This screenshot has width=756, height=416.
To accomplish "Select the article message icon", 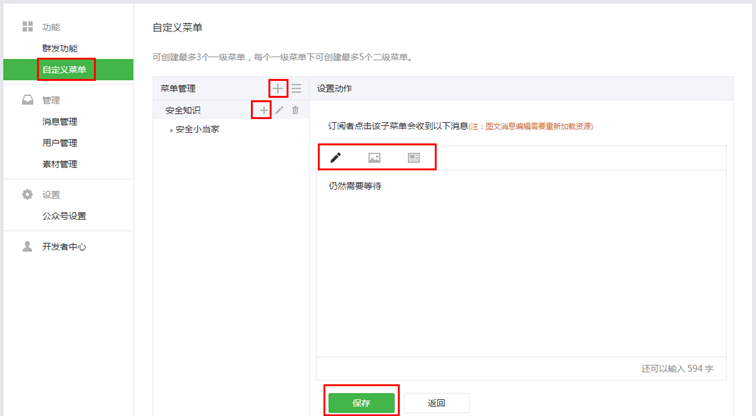I will (414, 158).
